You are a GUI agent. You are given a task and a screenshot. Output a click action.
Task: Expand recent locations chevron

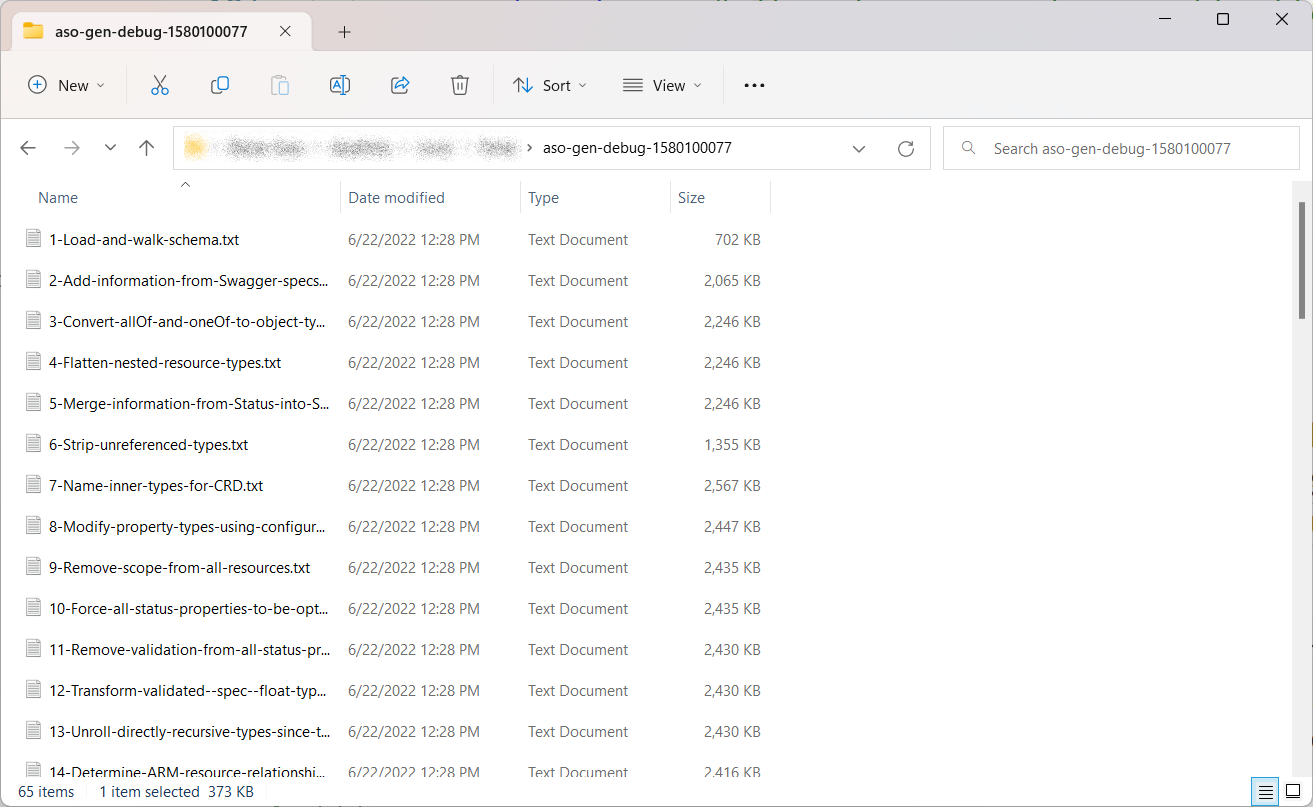[x=110, y=148]
